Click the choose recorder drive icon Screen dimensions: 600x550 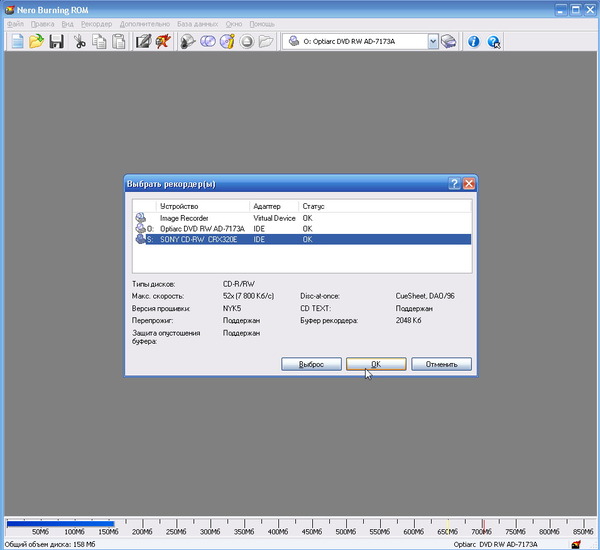click(x=448, y=41)
